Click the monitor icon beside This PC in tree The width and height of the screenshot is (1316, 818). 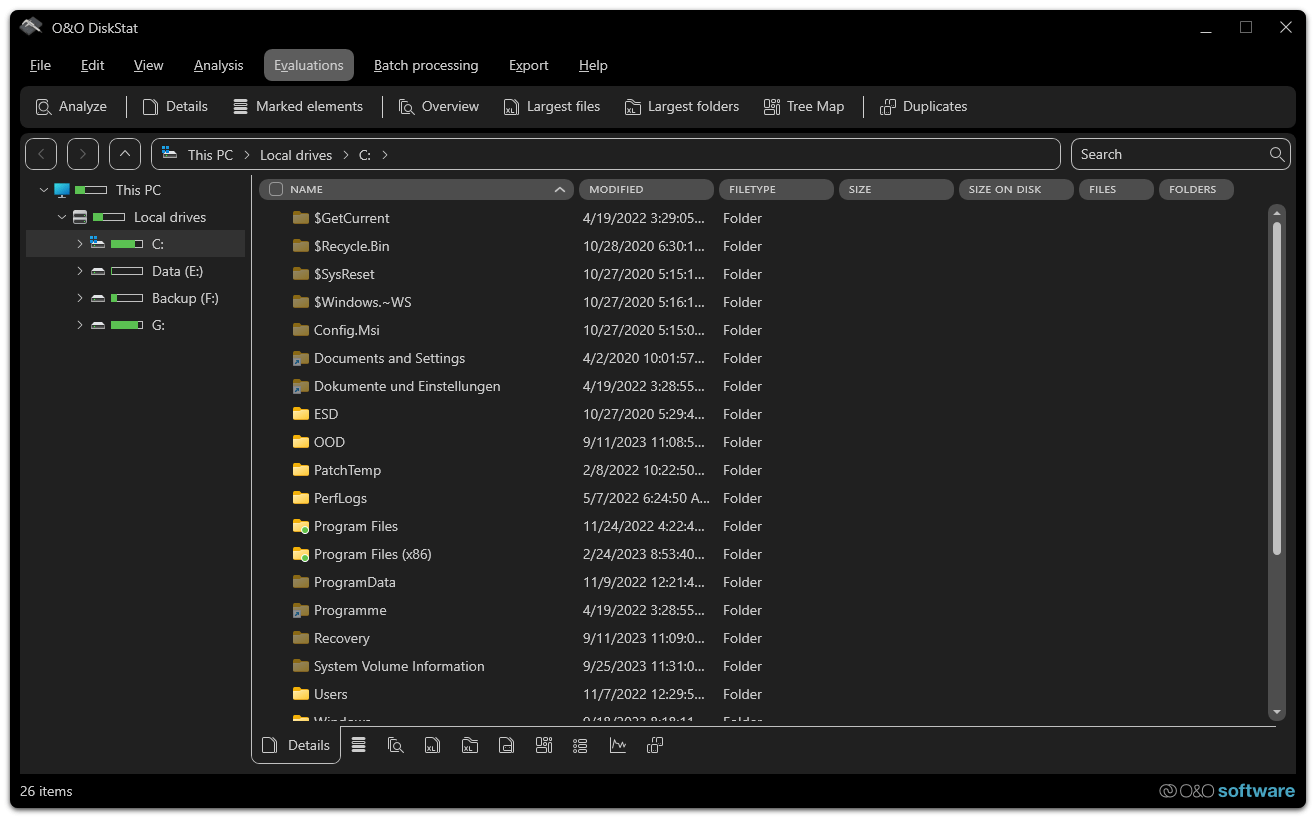click(62, 190)
